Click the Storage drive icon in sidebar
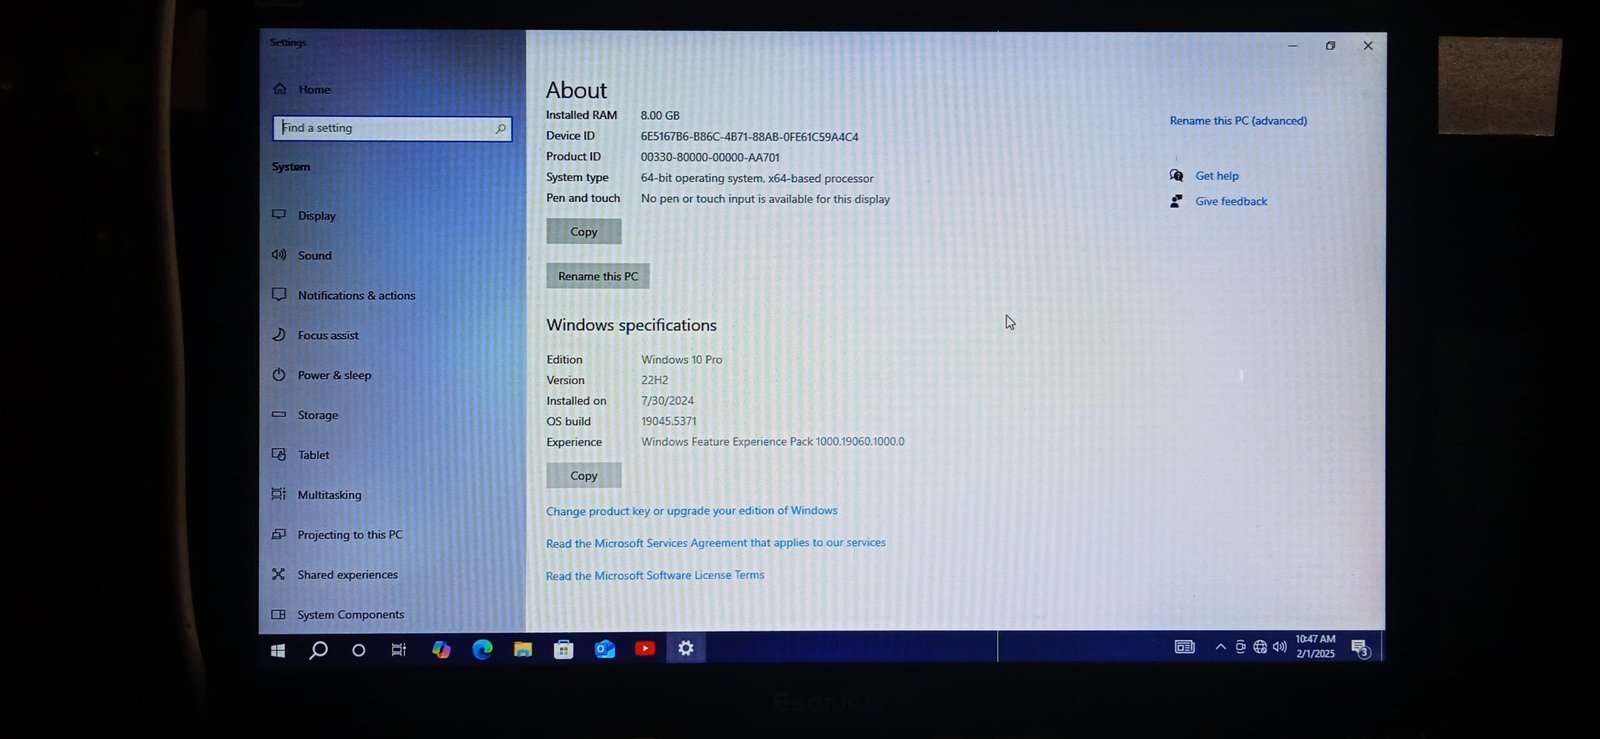Viewport: 1600px width, 739px height. (x=279, y=415)
